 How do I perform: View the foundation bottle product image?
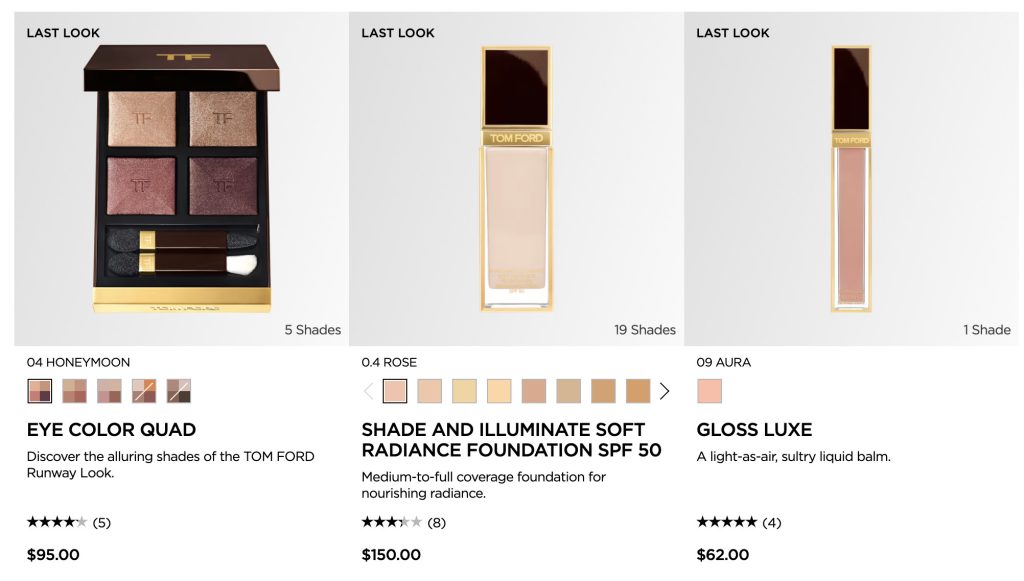point(516,178)
